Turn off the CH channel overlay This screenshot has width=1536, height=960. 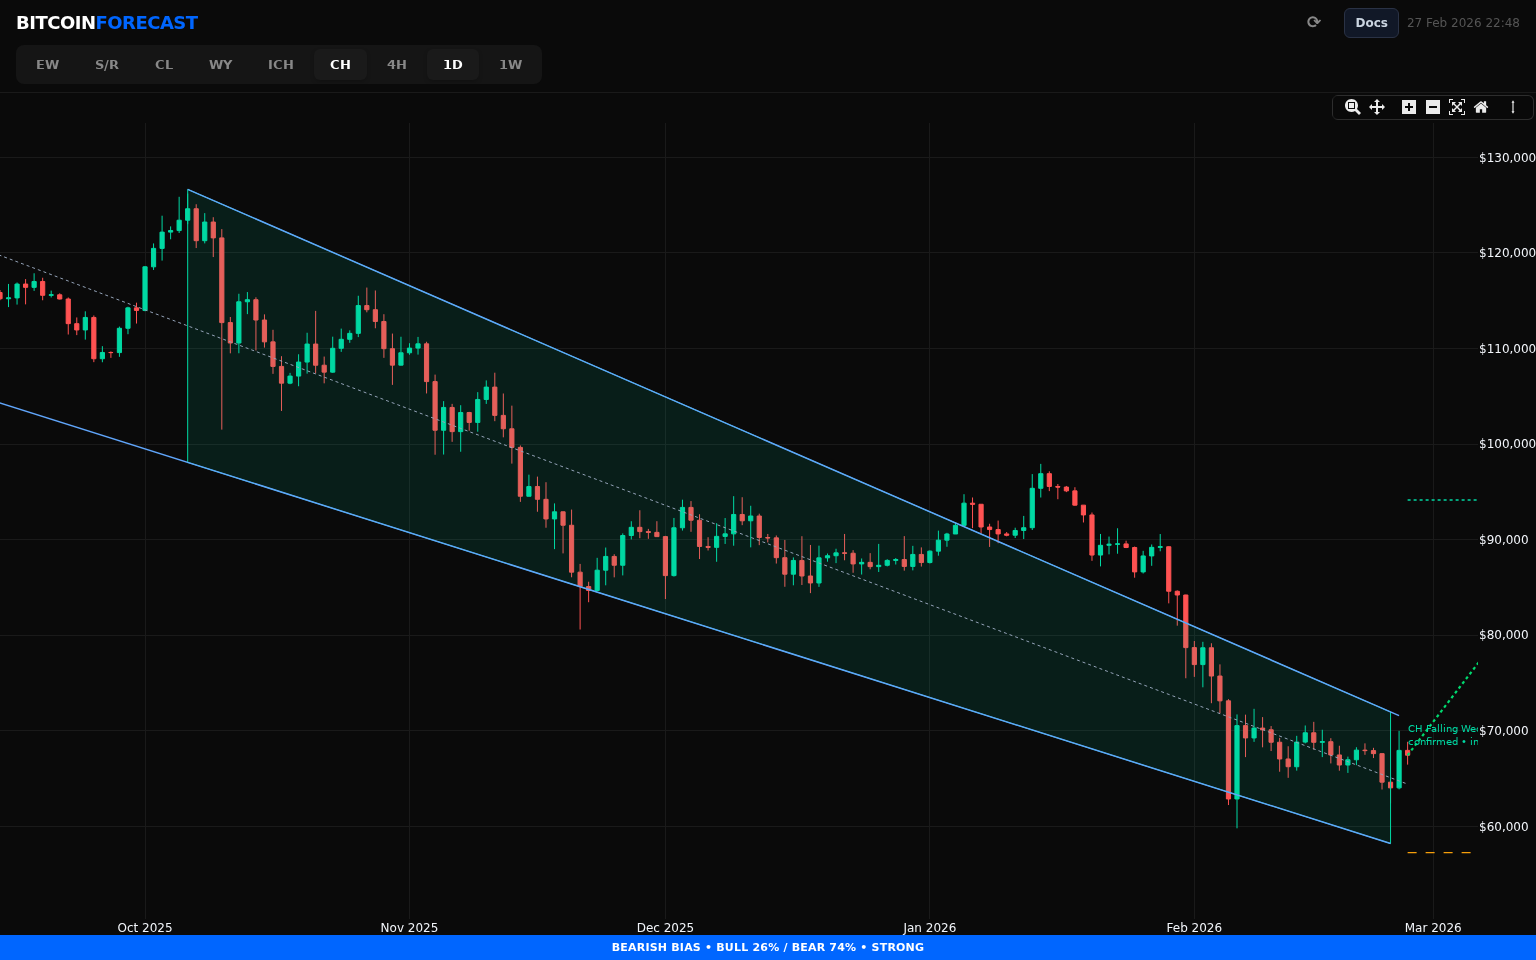(340, 65)
